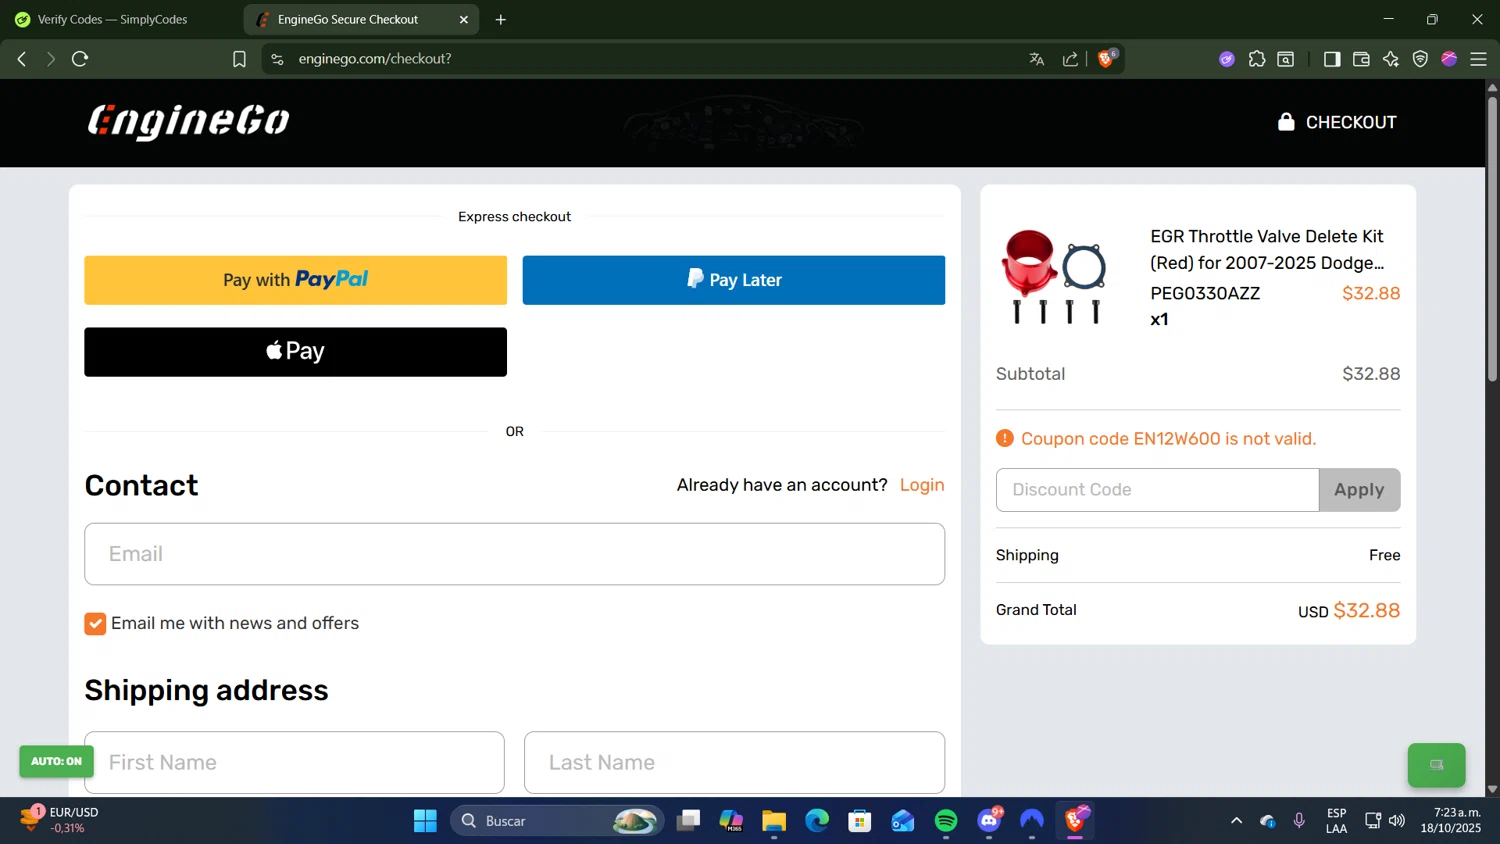Open the browser extensions puzzle icon
The width and height of the screenshot is (1500, 844).
[x=1257, y=59]
